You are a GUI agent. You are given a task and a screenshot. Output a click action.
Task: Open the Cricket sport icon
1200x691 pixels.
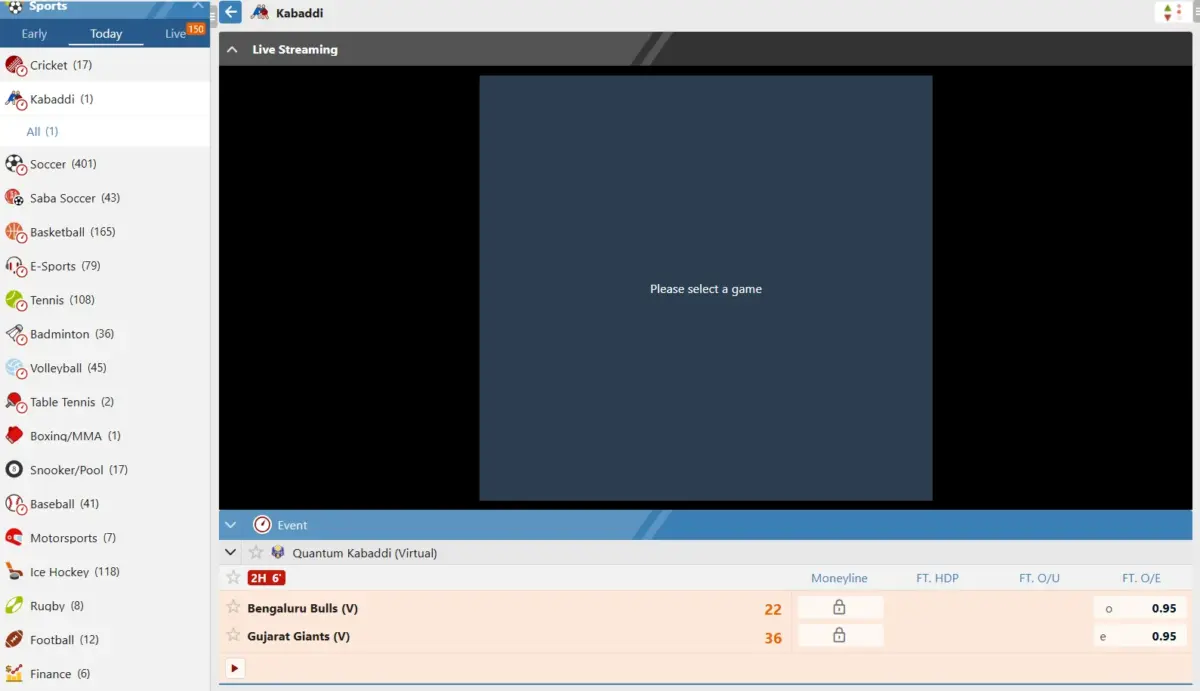point(15,66)
